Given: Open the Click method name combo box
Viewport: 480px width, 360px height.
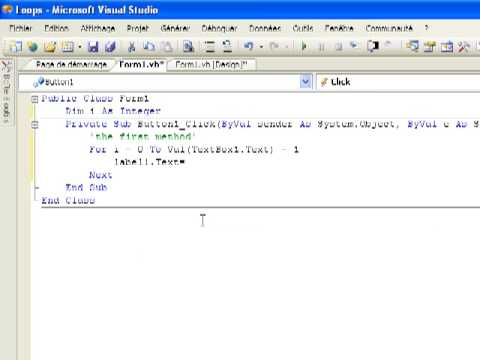Looking at the screenshot, I should 398,82.
